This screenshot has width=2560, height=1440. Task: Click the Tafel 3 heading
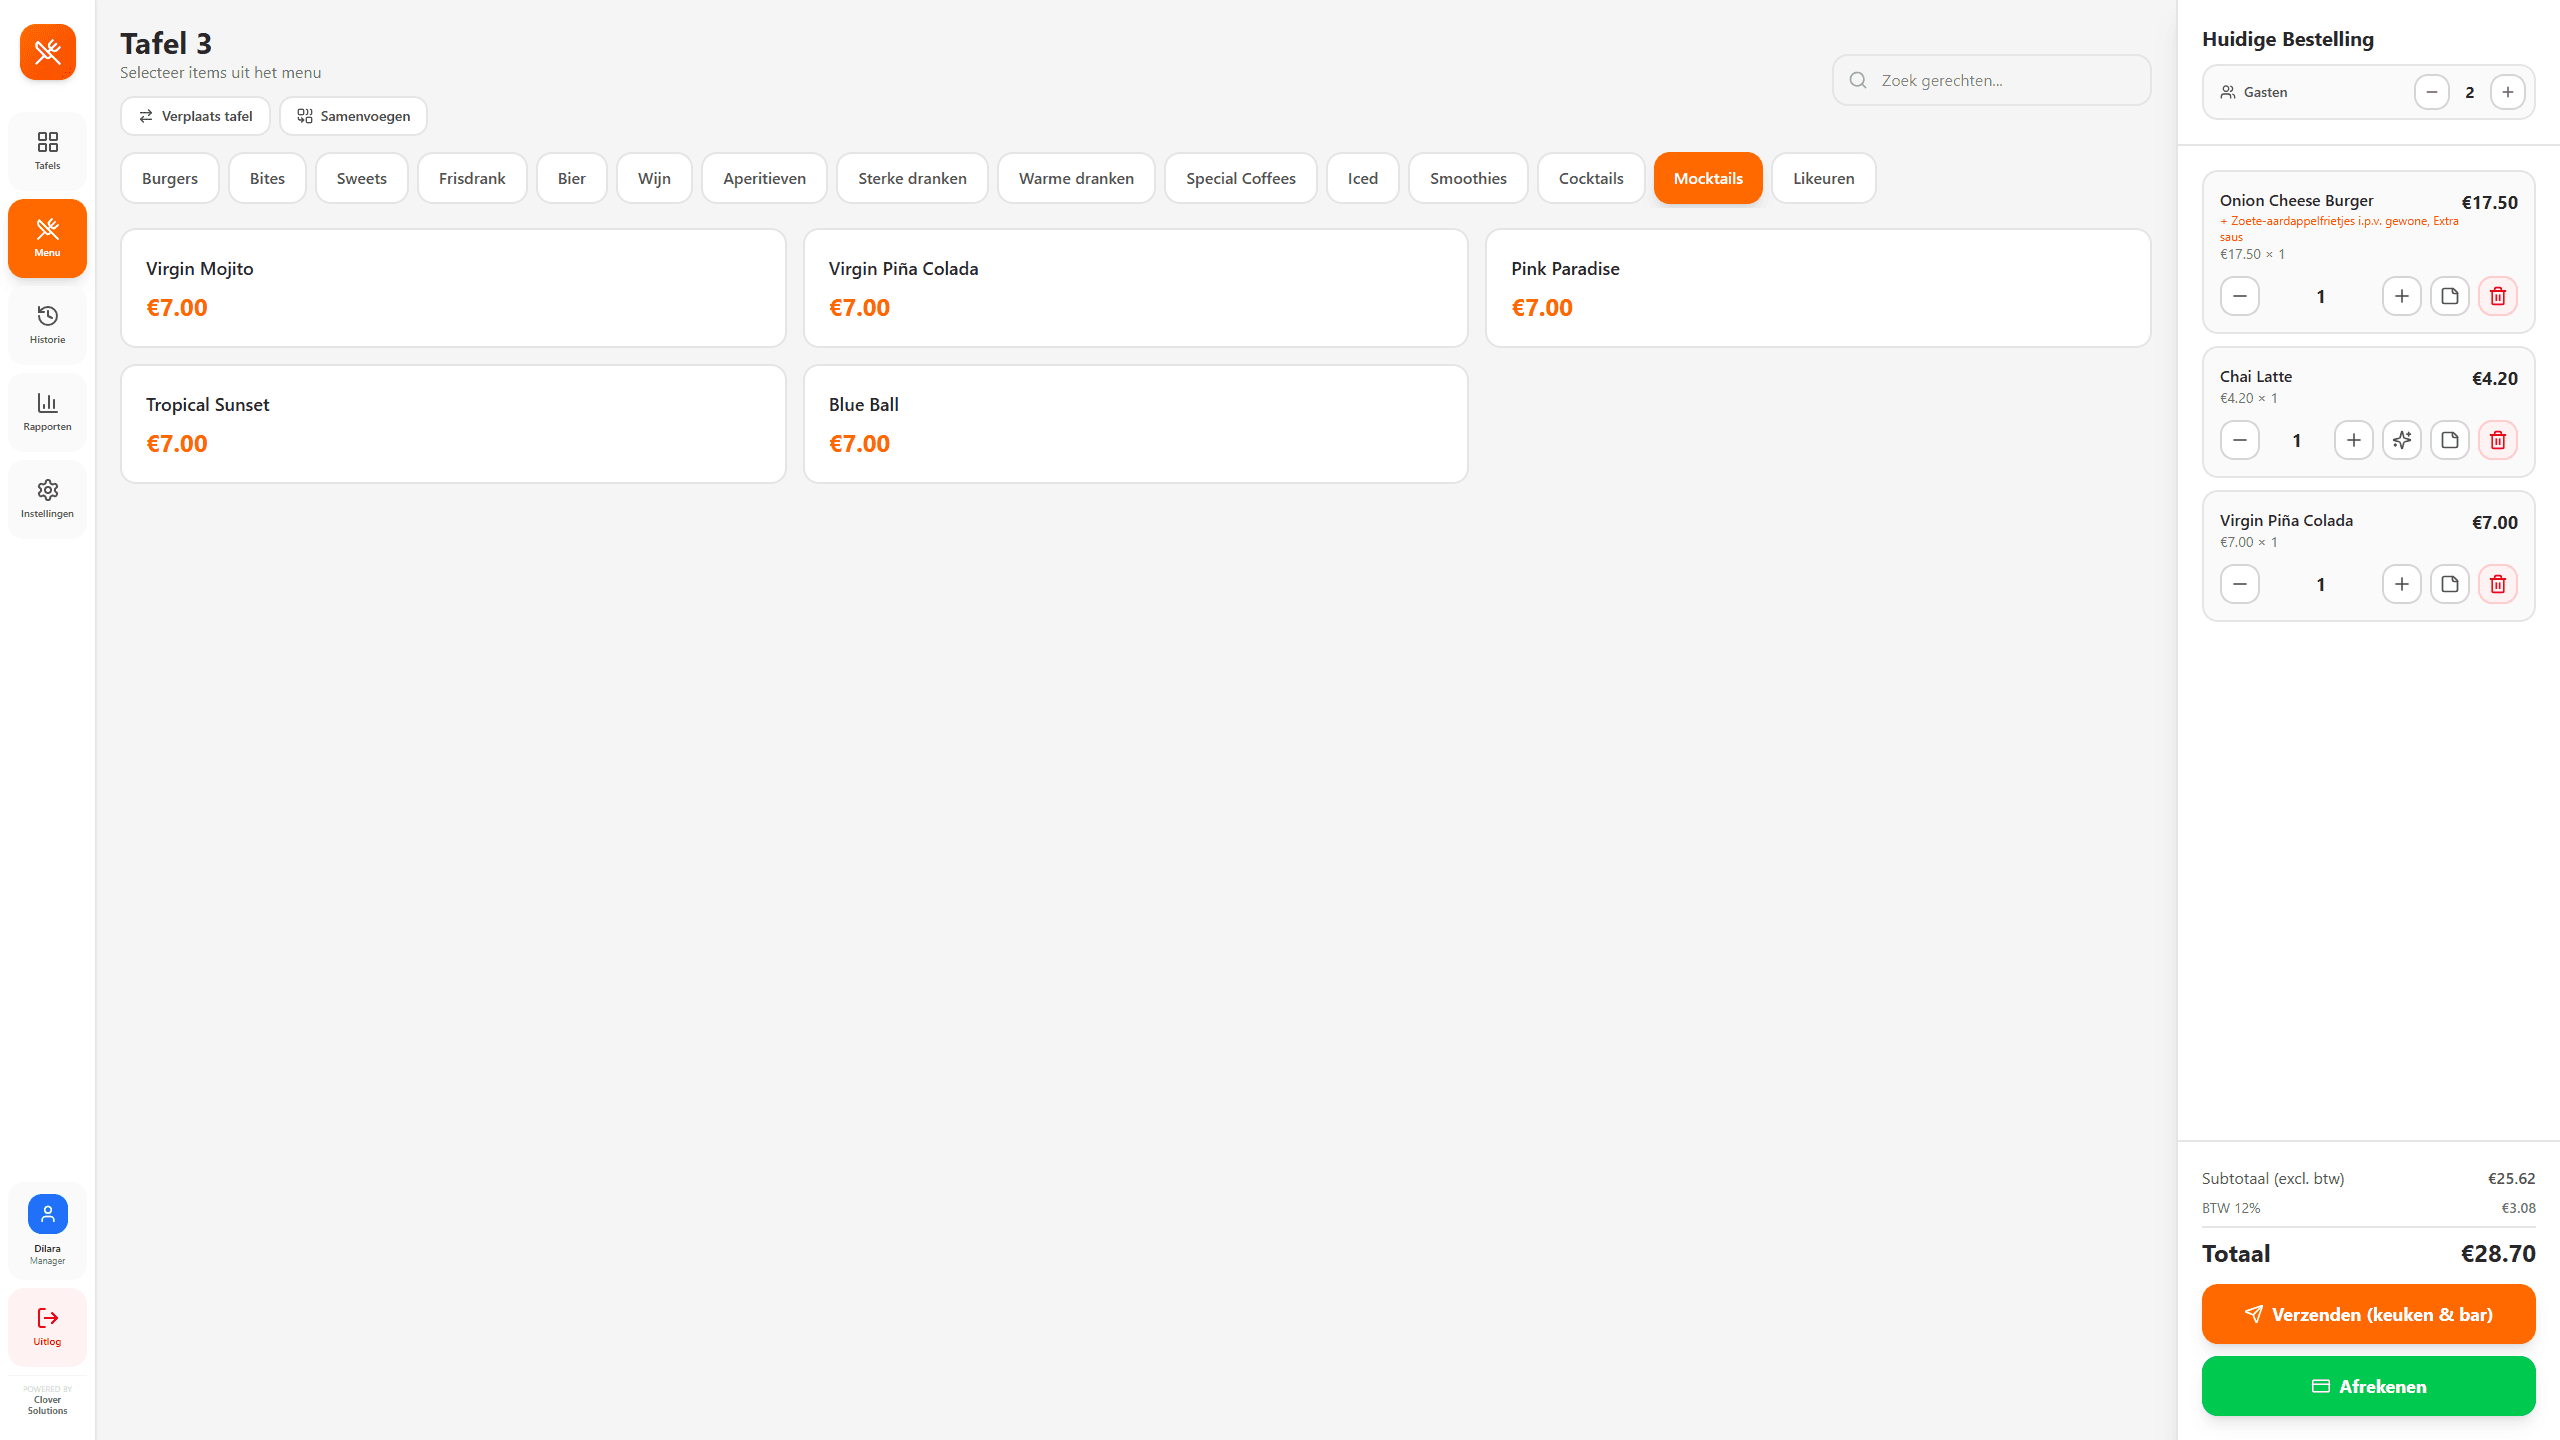166,43
